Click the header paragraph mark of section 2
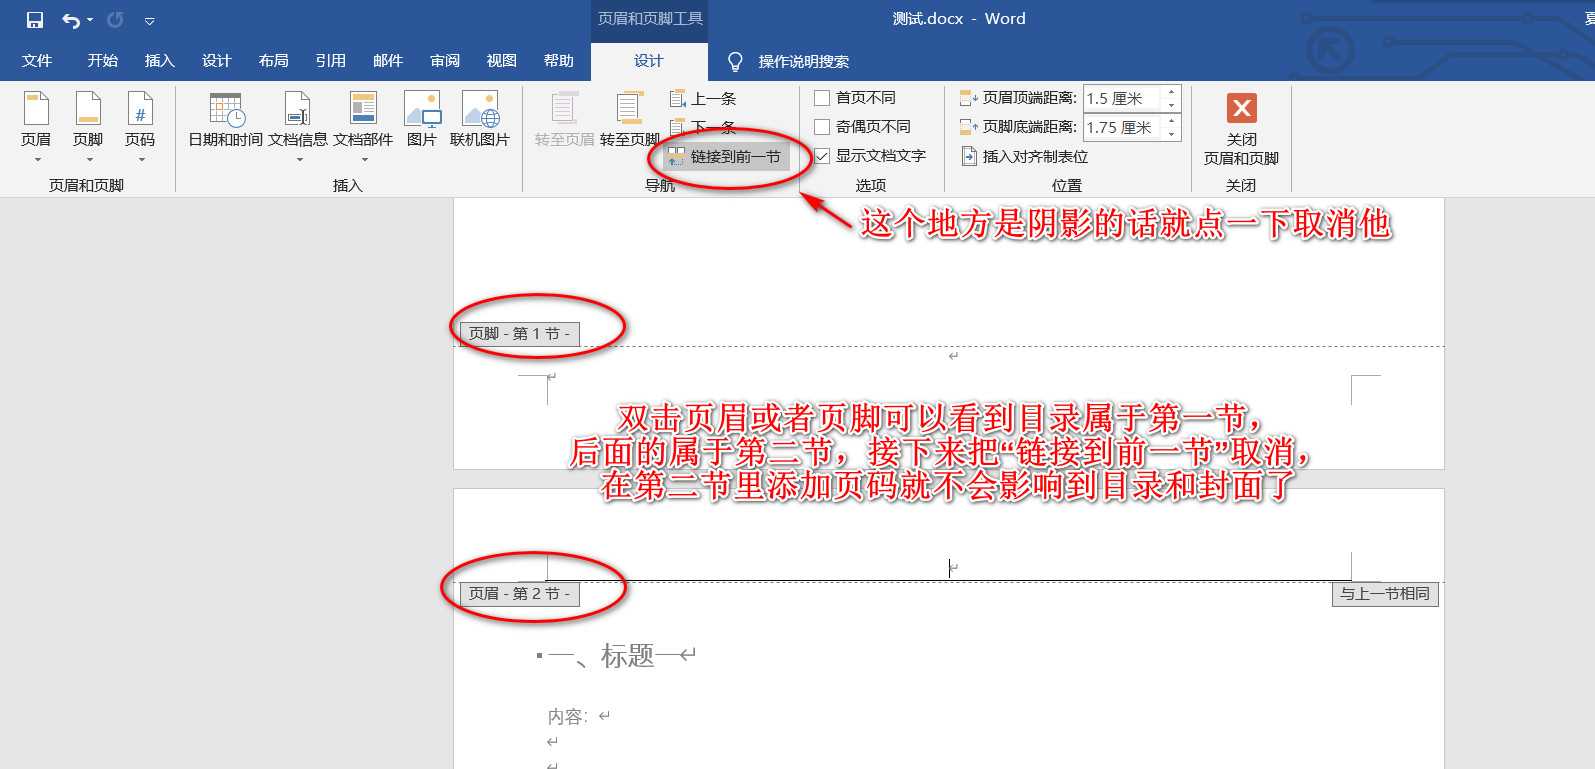1595x769 pixels. [953, 568]
